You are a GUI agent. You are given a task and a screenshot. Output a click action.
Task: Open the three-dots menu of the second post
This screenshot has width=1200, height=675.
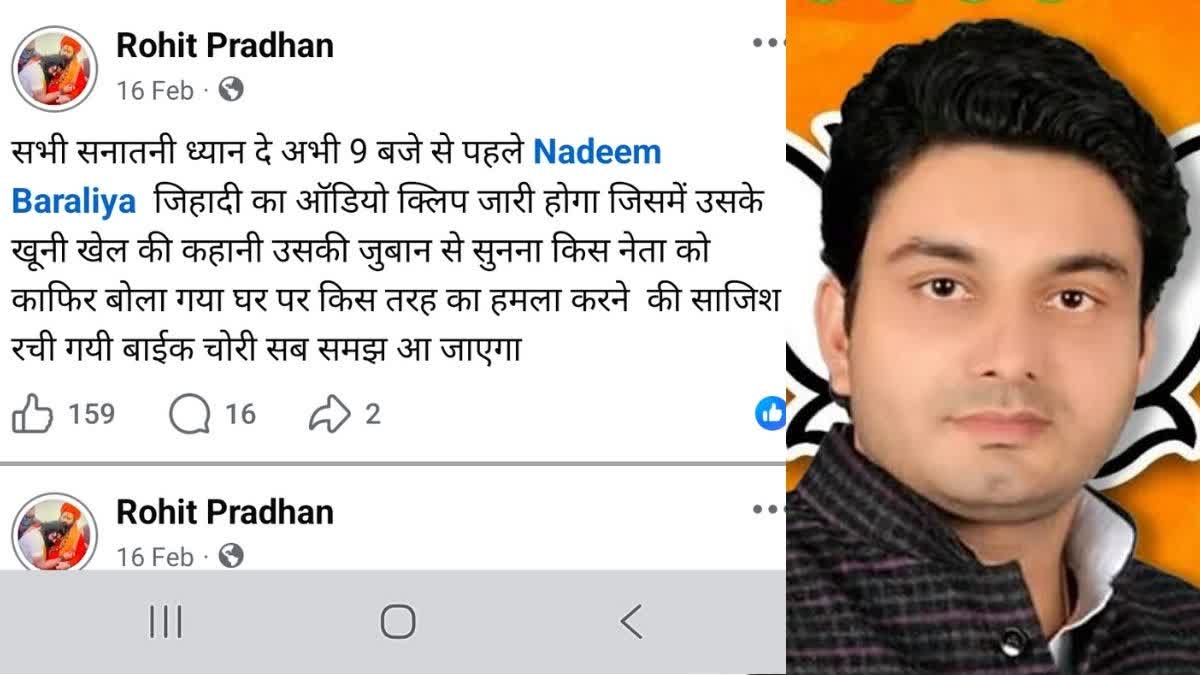pyautogui.click(x=768, y=510)
